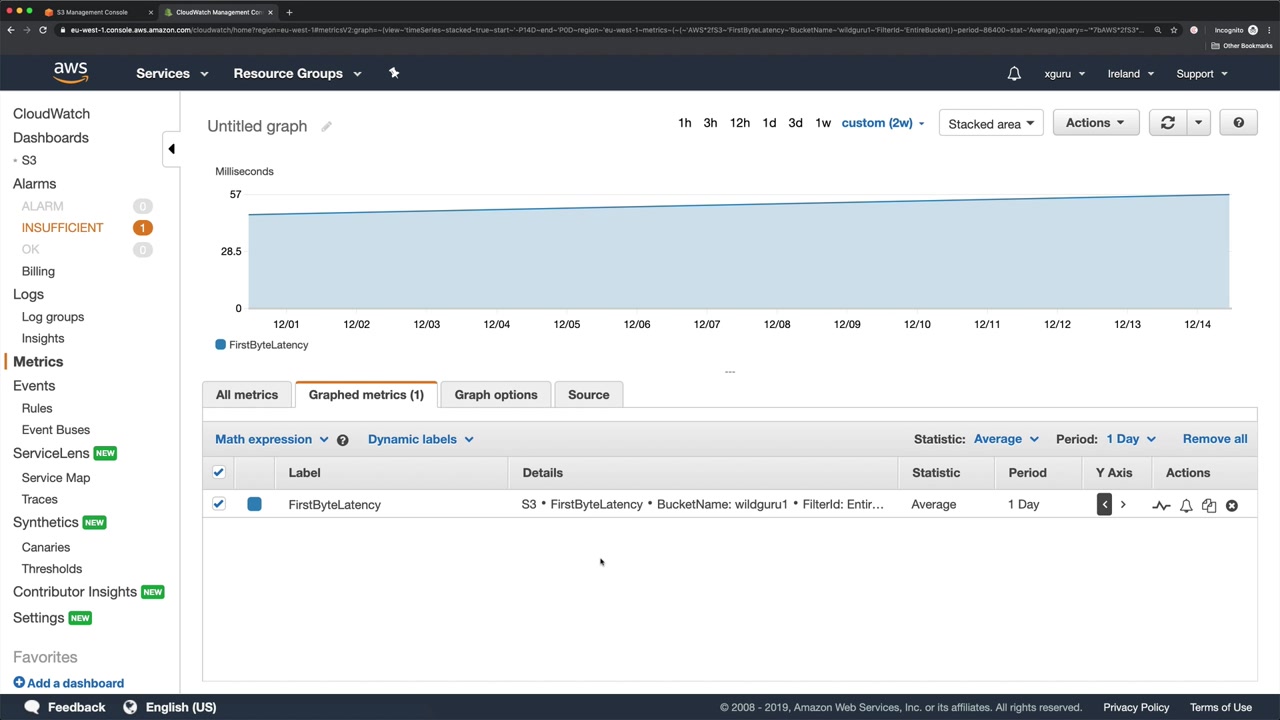Open the help question mark button

(1238, 123)
